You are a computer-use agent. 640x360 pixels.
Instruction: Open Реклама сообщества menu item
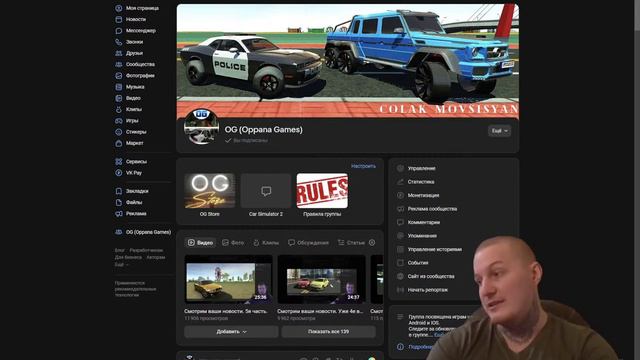(432, 209)
